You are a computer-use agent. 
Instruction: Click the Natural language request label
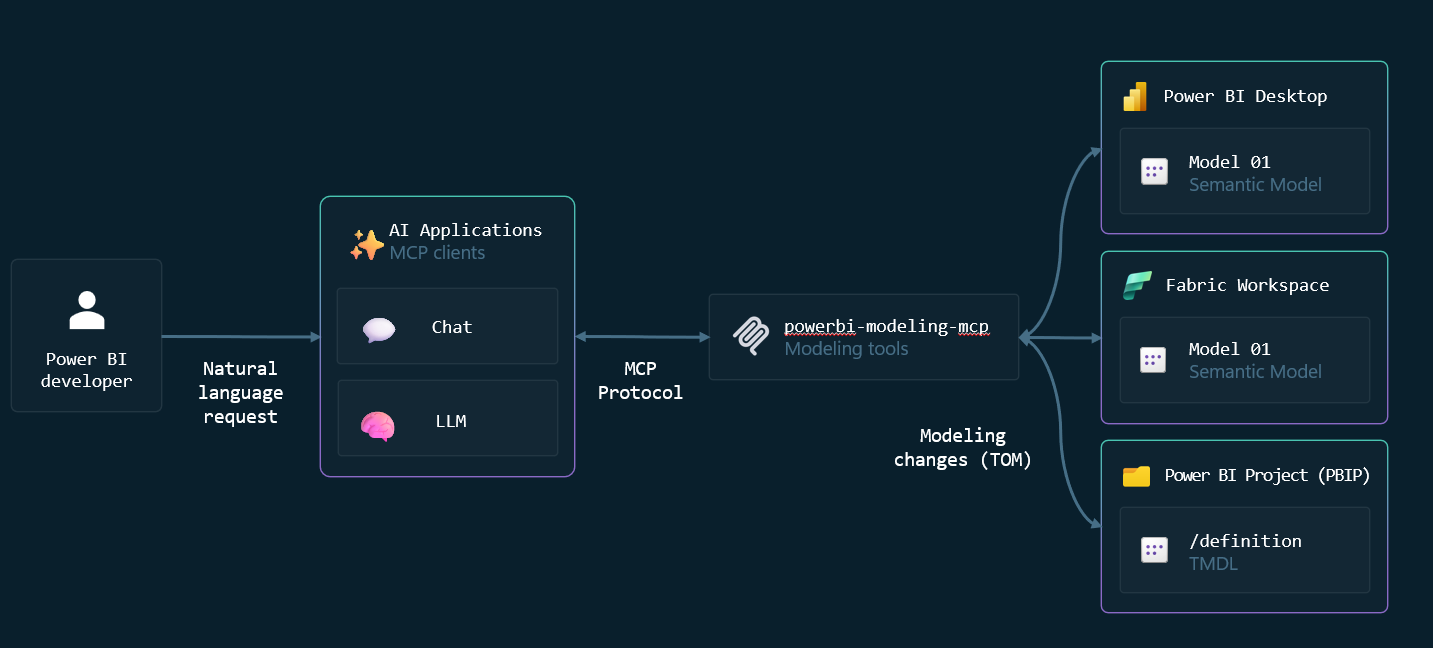[x=240, y=393]
